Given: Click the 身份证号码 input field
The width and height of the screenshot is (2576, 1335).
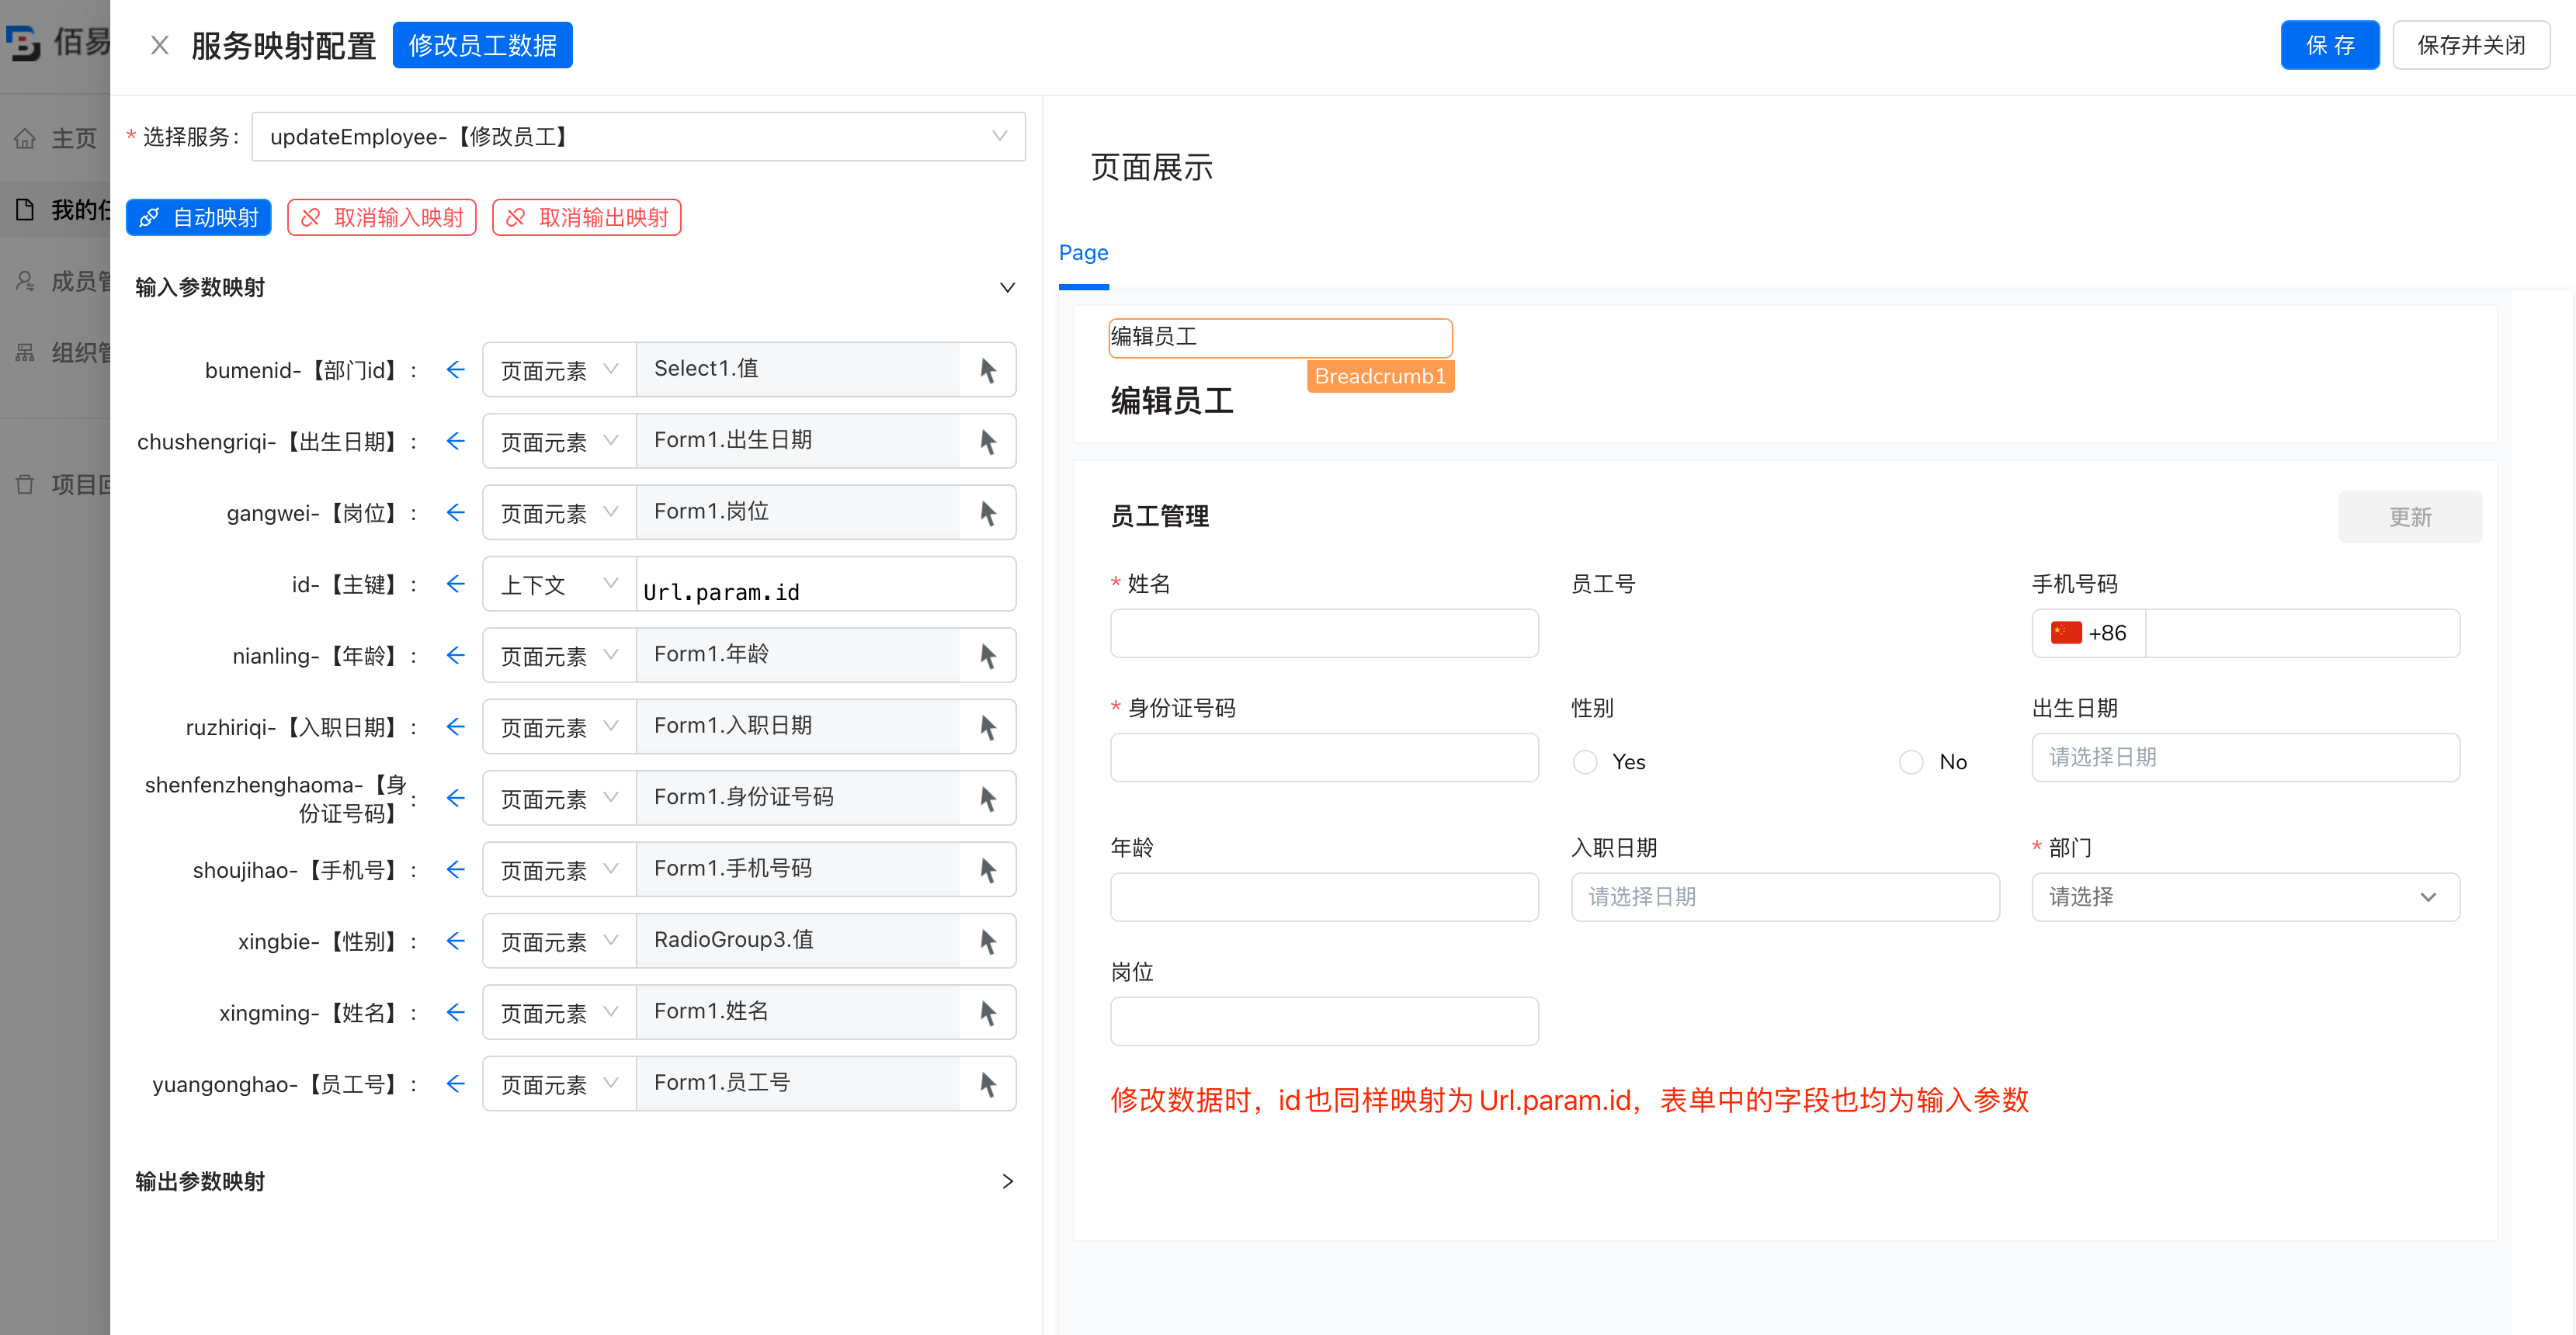Looking at the screenshot, I should click(x=1324, y=757).
